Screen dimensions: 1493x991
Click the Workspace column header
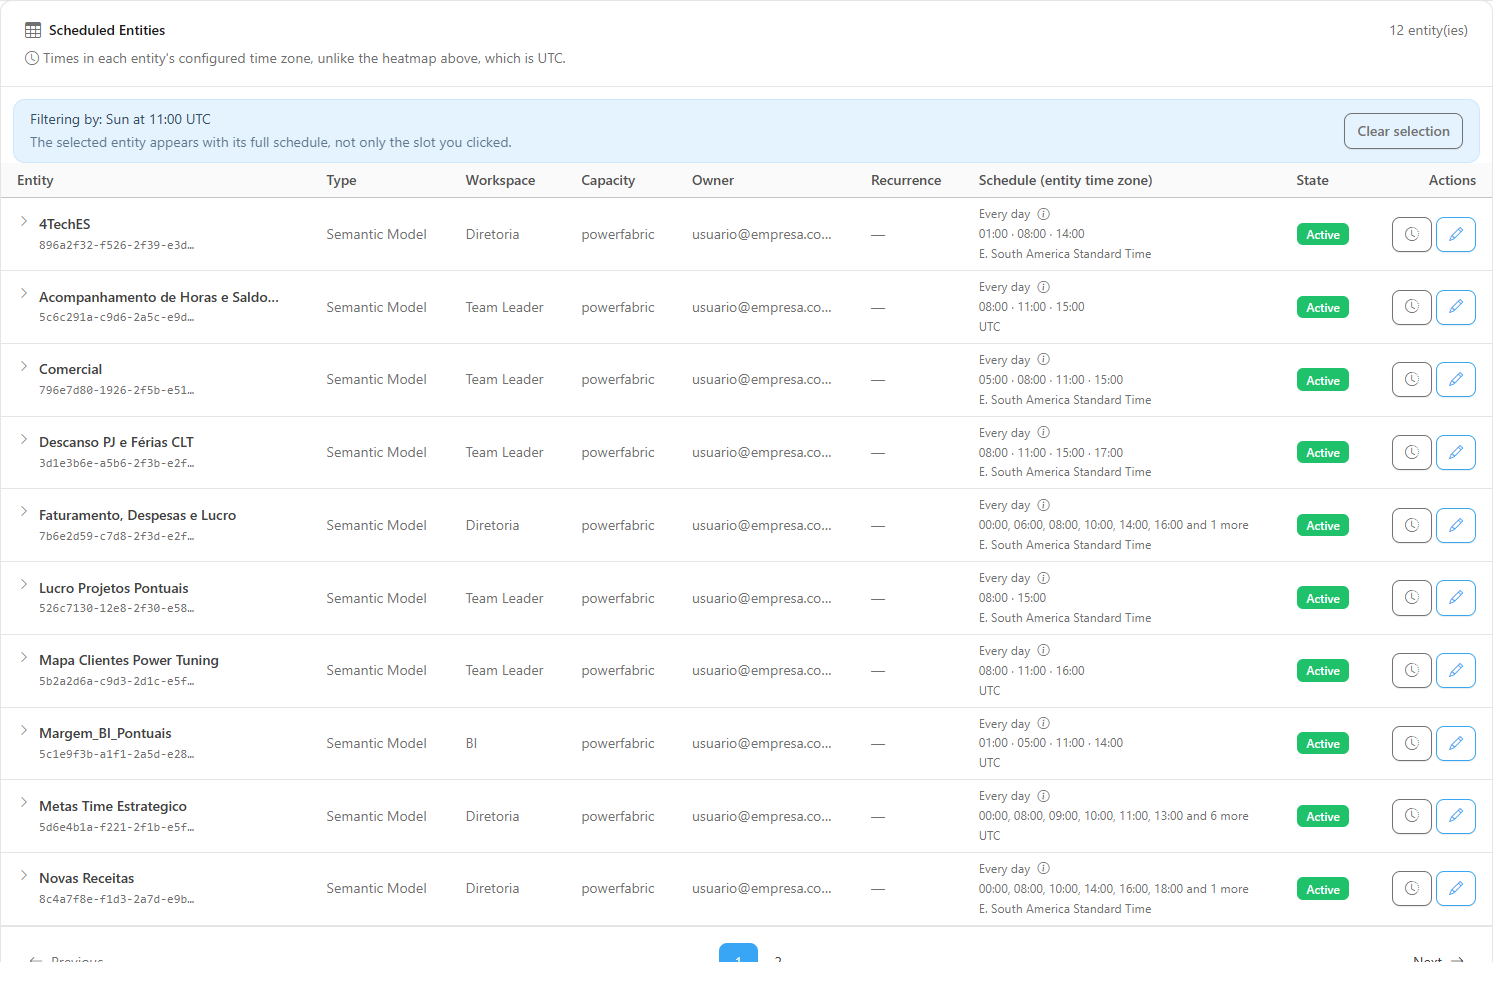point(500,180)
